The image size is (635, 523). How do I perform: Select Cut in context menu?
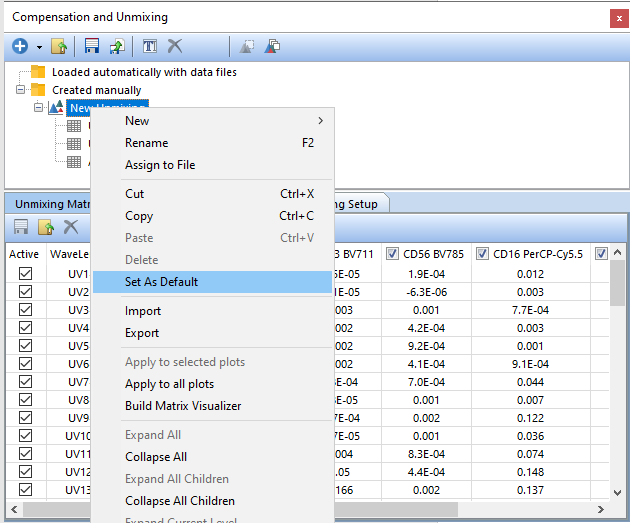tap(212, 194)
